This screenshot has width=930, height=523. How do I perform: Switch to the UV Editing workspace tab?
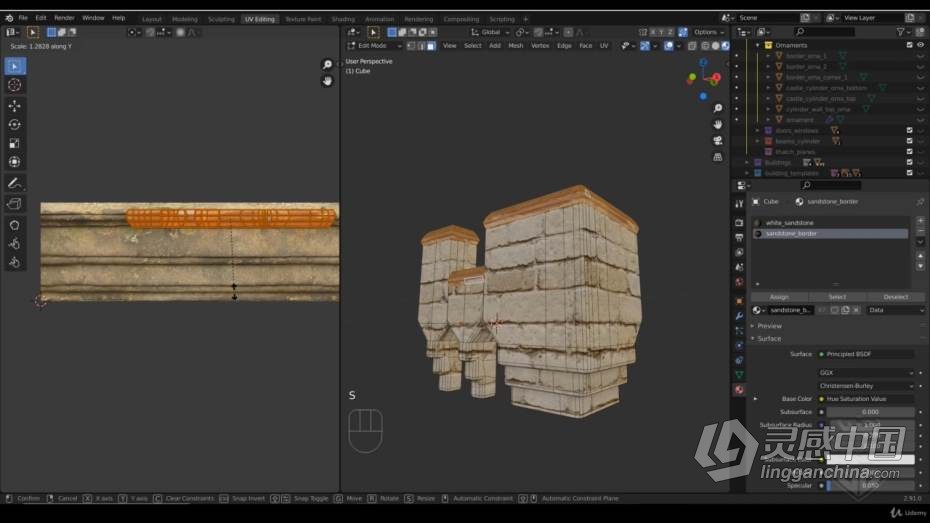click(x=260, y=19)
